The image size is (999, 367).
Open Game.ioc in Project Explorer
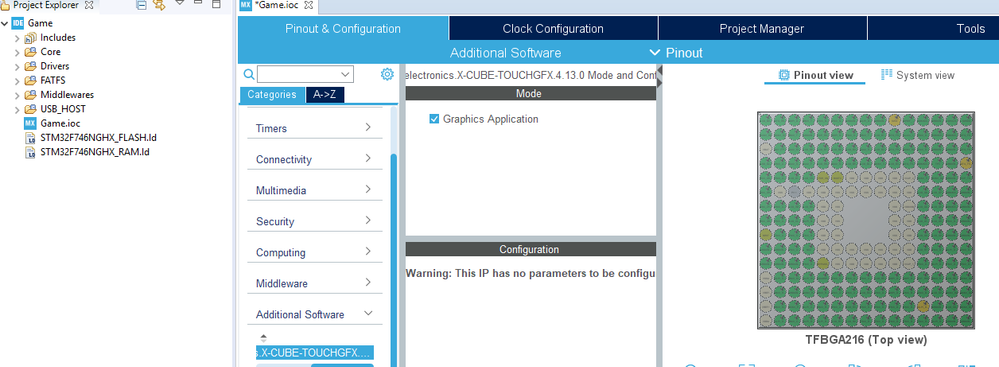pyautogui.click(x=52, y=123)
